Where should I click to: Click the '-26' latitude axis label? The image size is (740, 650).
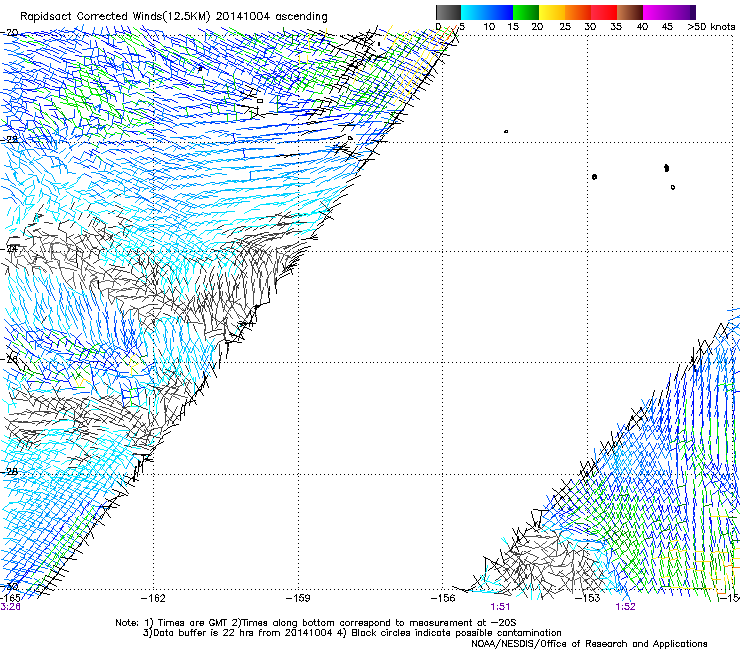[9, 359]
